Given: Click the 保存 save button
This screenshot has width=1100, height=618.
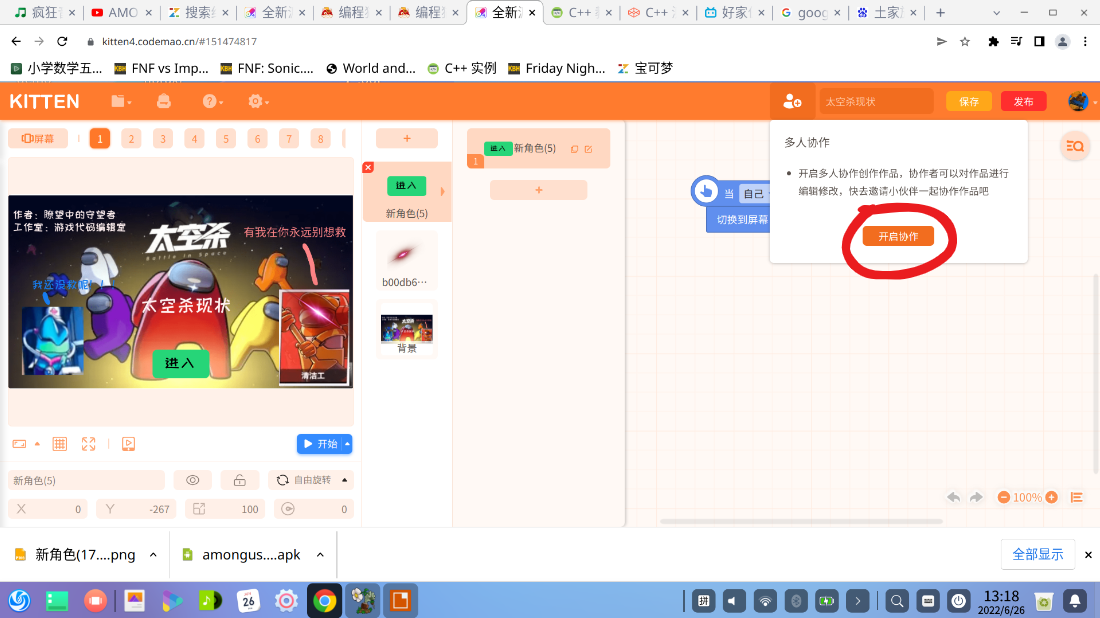Looking at the screenshot, I should point(969,102).
